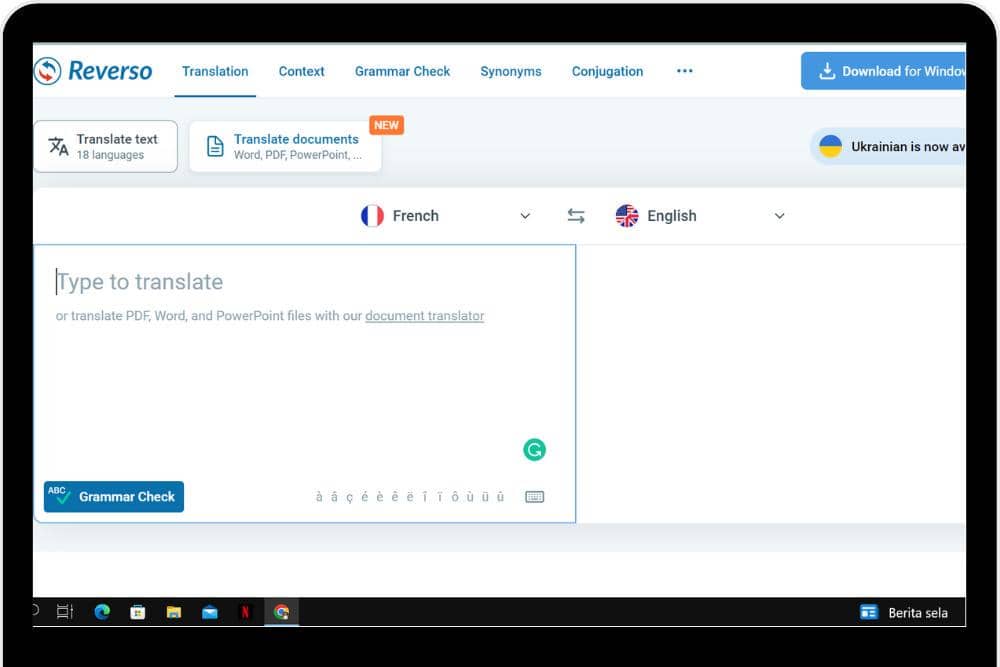Follow the document translator link
The width and height of the screenshot is (1000, 667).
point(424,316)
